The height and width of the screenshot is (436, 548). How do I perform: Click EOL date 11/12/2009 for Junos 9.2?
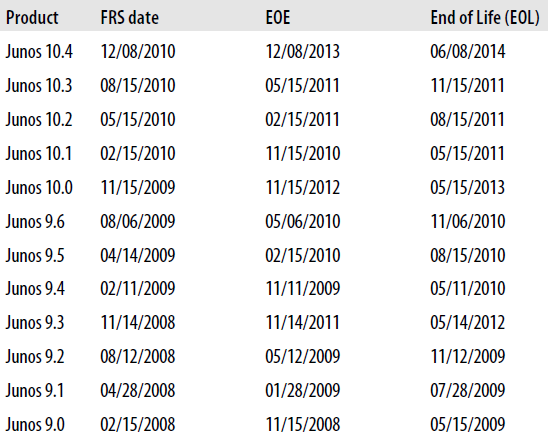[x=468, y=356]
